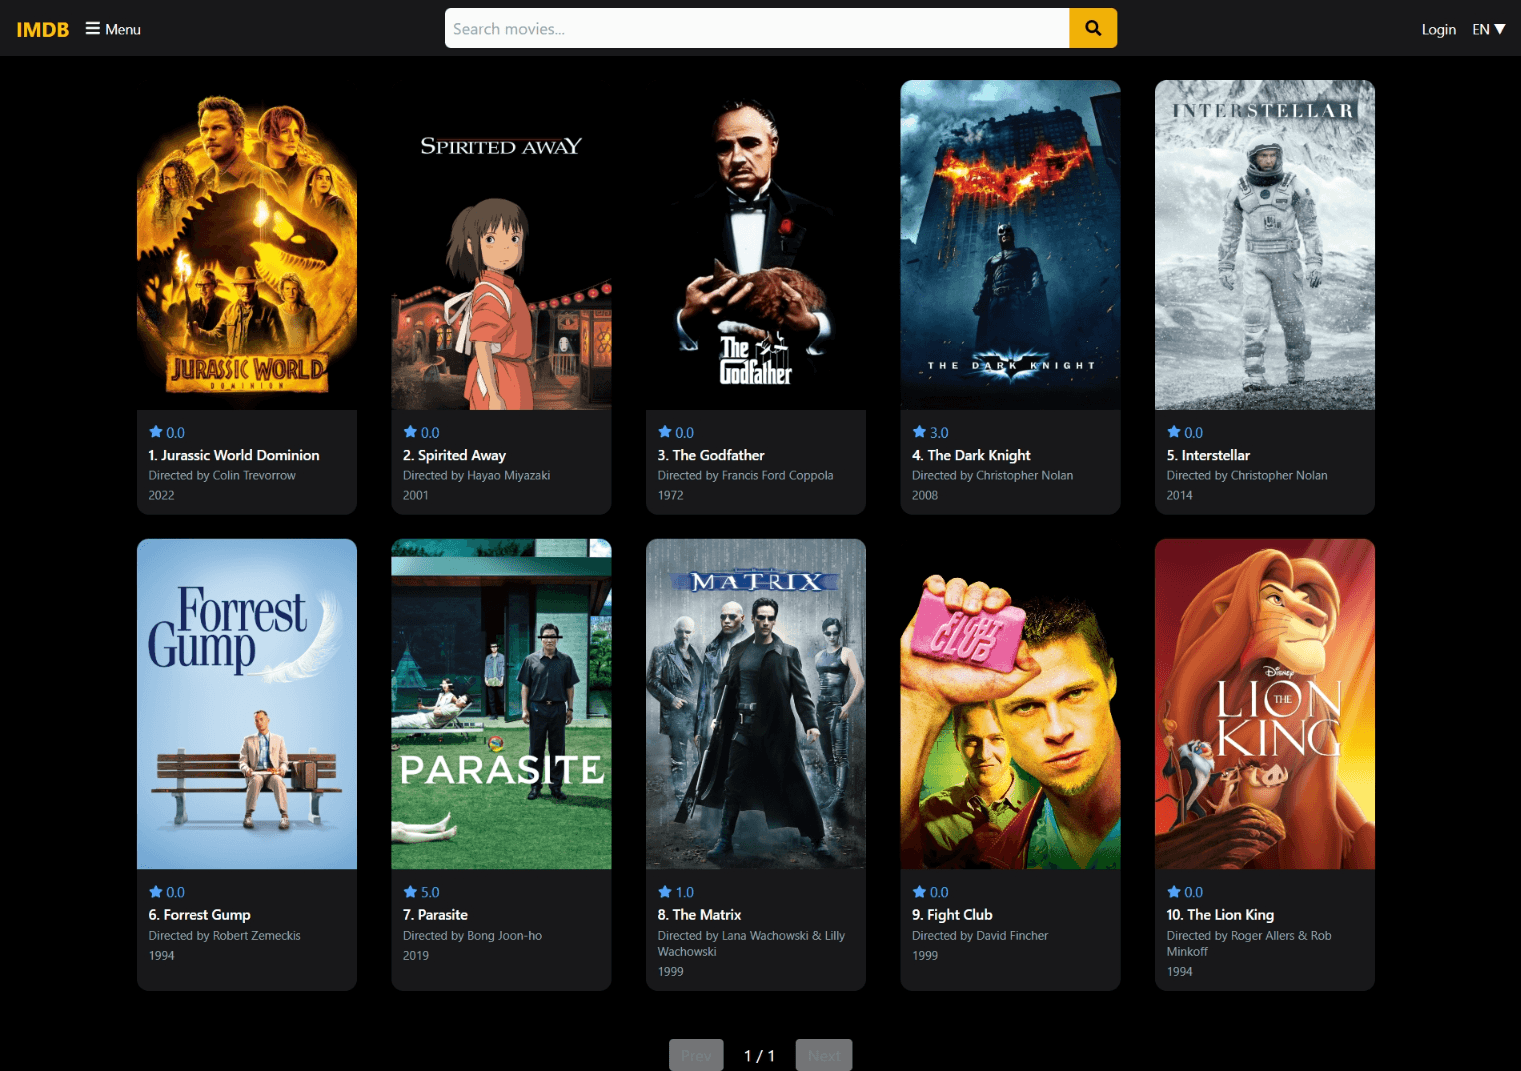Click the year 2022 under Jurassic World Dominion
Image resolution: width=1521 pixels, height=1071 pixels.
161,496
